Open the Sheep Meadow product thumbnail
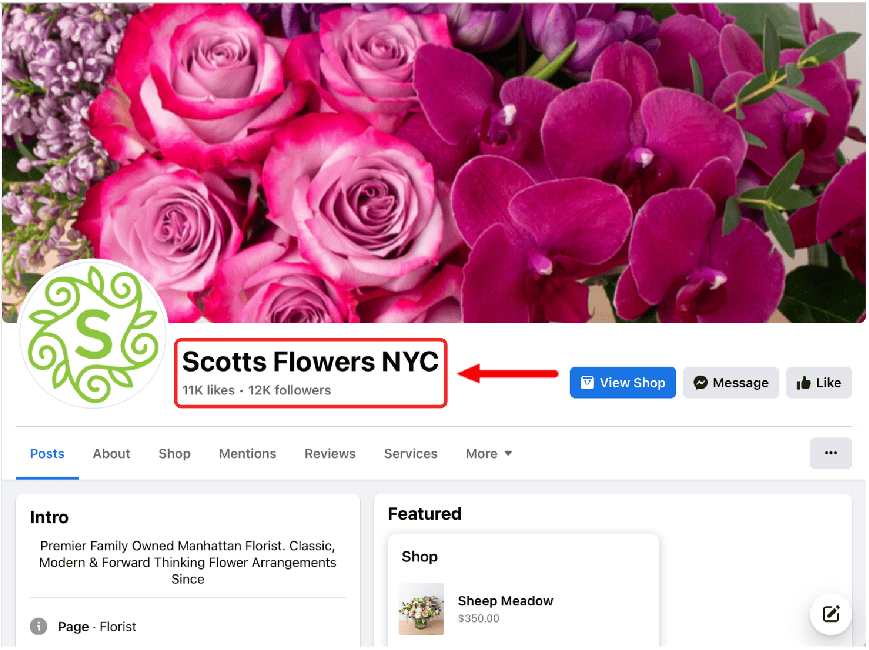The height and width of the screenshot is (650, 869). pyautogui.click(x=421, y=608)
